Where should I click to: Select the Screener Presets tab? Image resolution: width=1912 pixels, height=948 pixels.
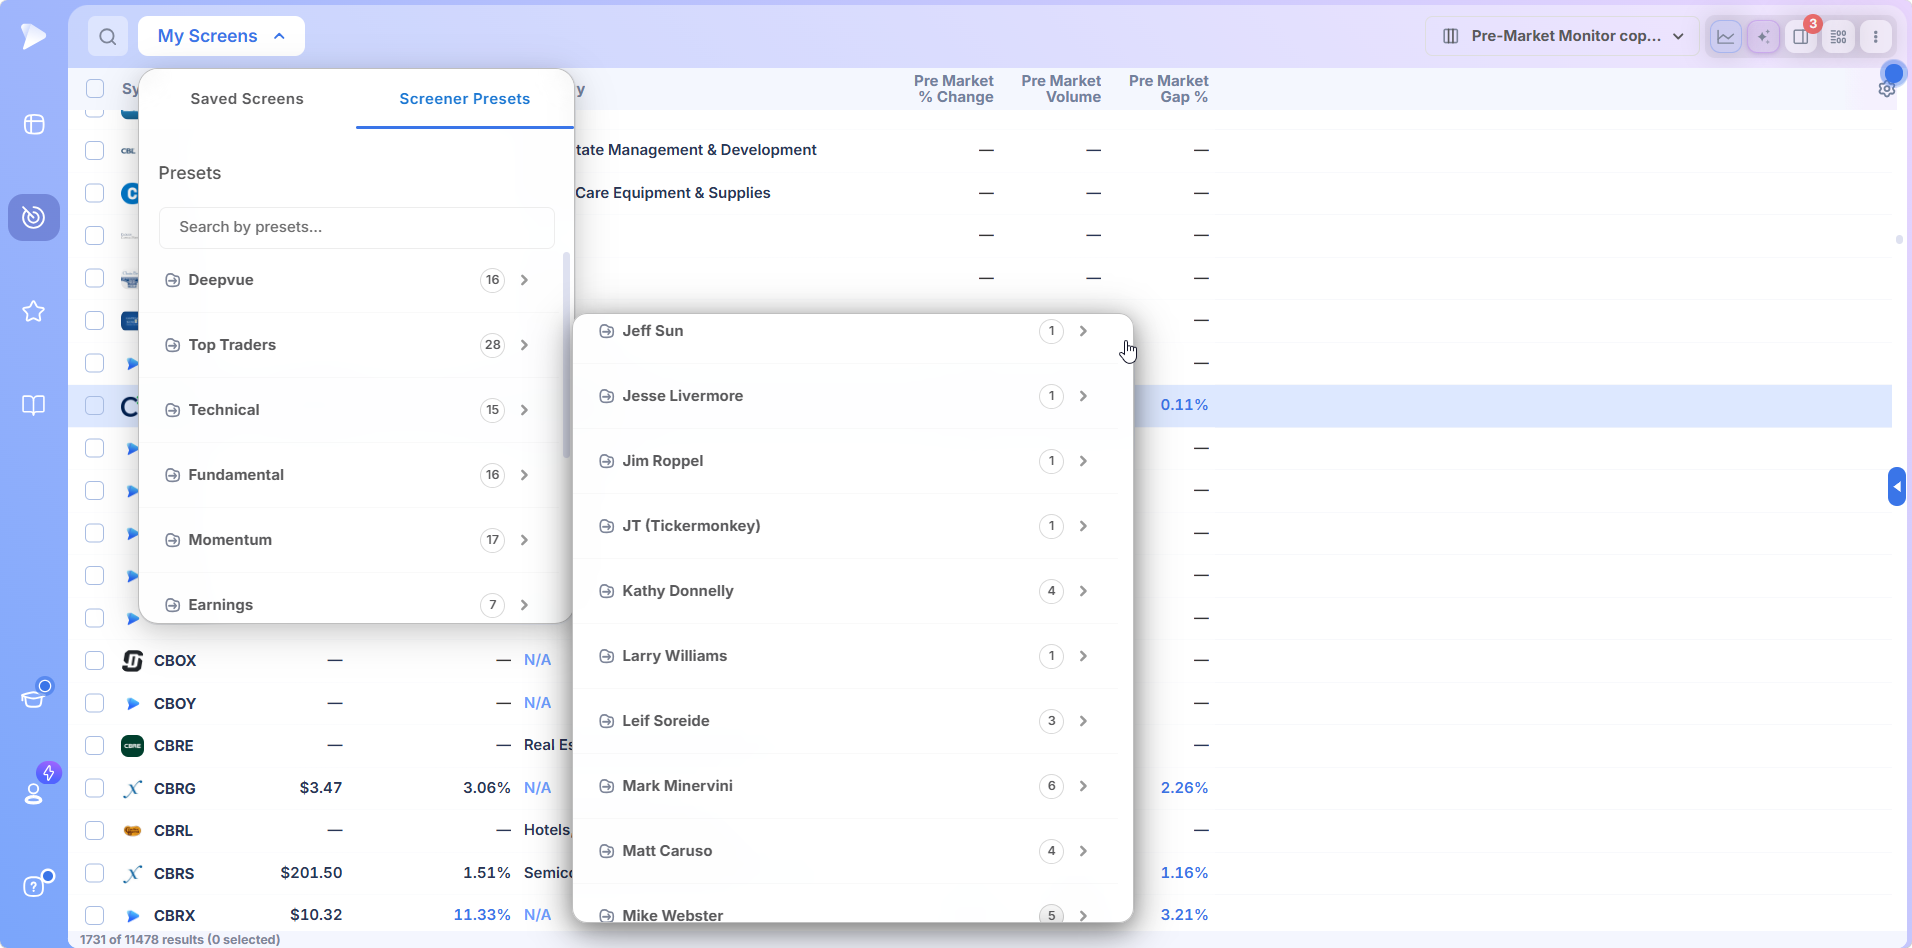pos(465,99)
